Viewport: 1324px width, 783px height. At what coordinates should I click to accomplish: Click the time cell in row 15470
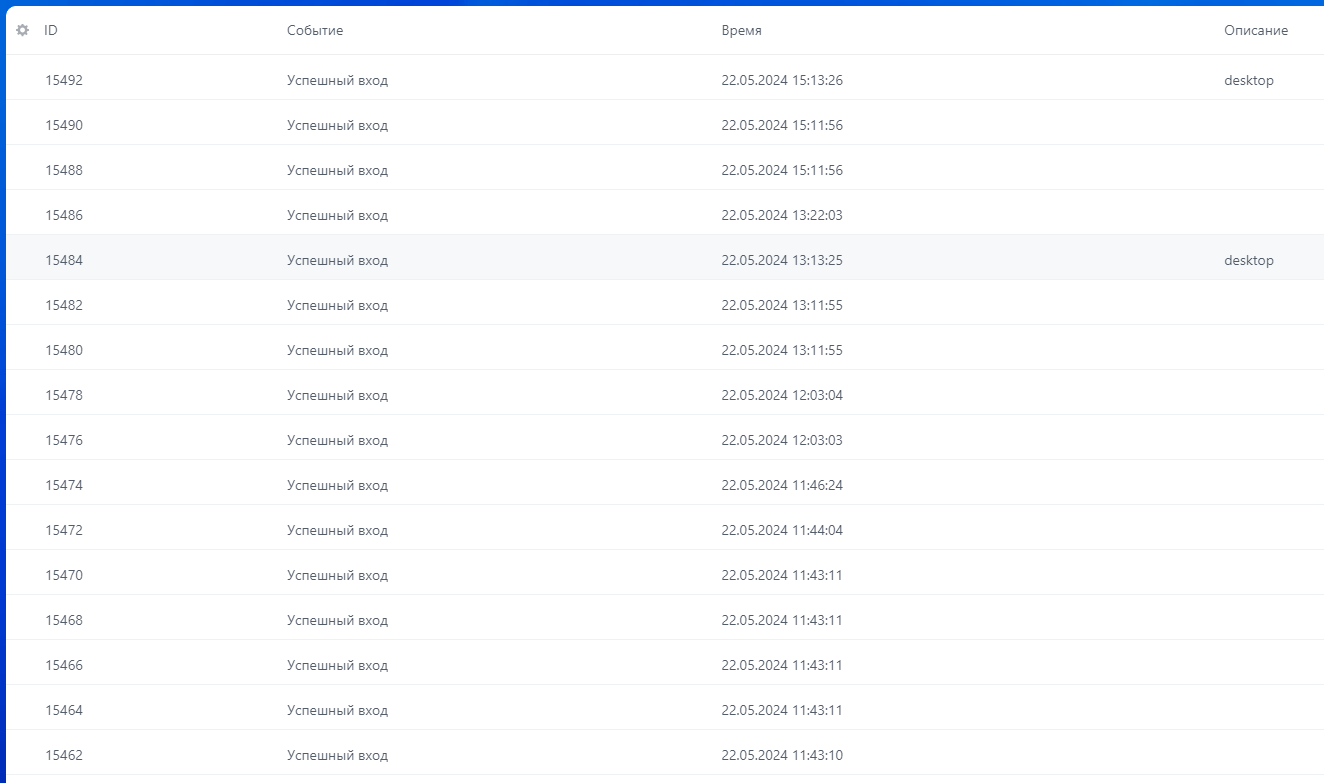[x=782, y=575]
